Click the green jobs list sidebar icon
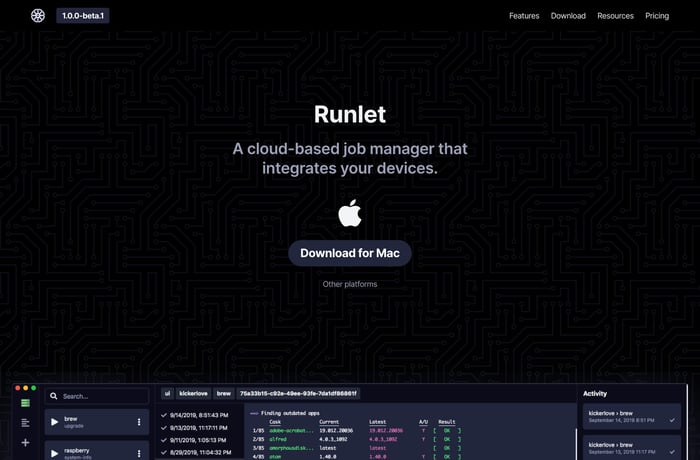Screen dimensions: 700x460 [x=25, y=403]
